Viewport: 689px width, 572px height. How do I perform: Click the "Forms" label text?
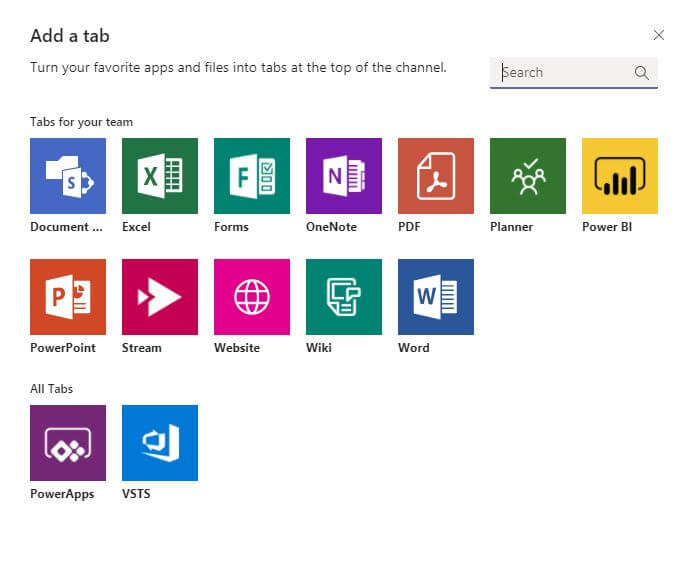click(231, 227)
